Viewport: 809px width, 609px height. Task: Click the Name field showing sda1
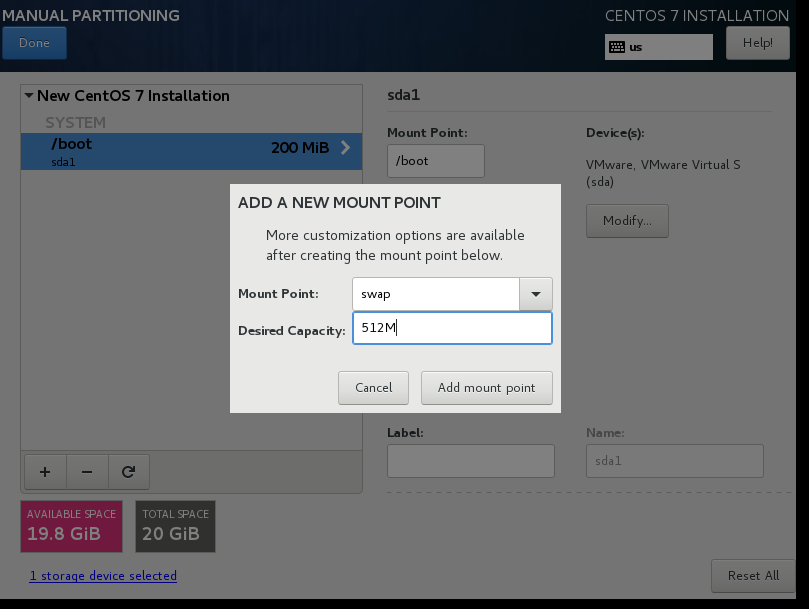pos(675,461)
